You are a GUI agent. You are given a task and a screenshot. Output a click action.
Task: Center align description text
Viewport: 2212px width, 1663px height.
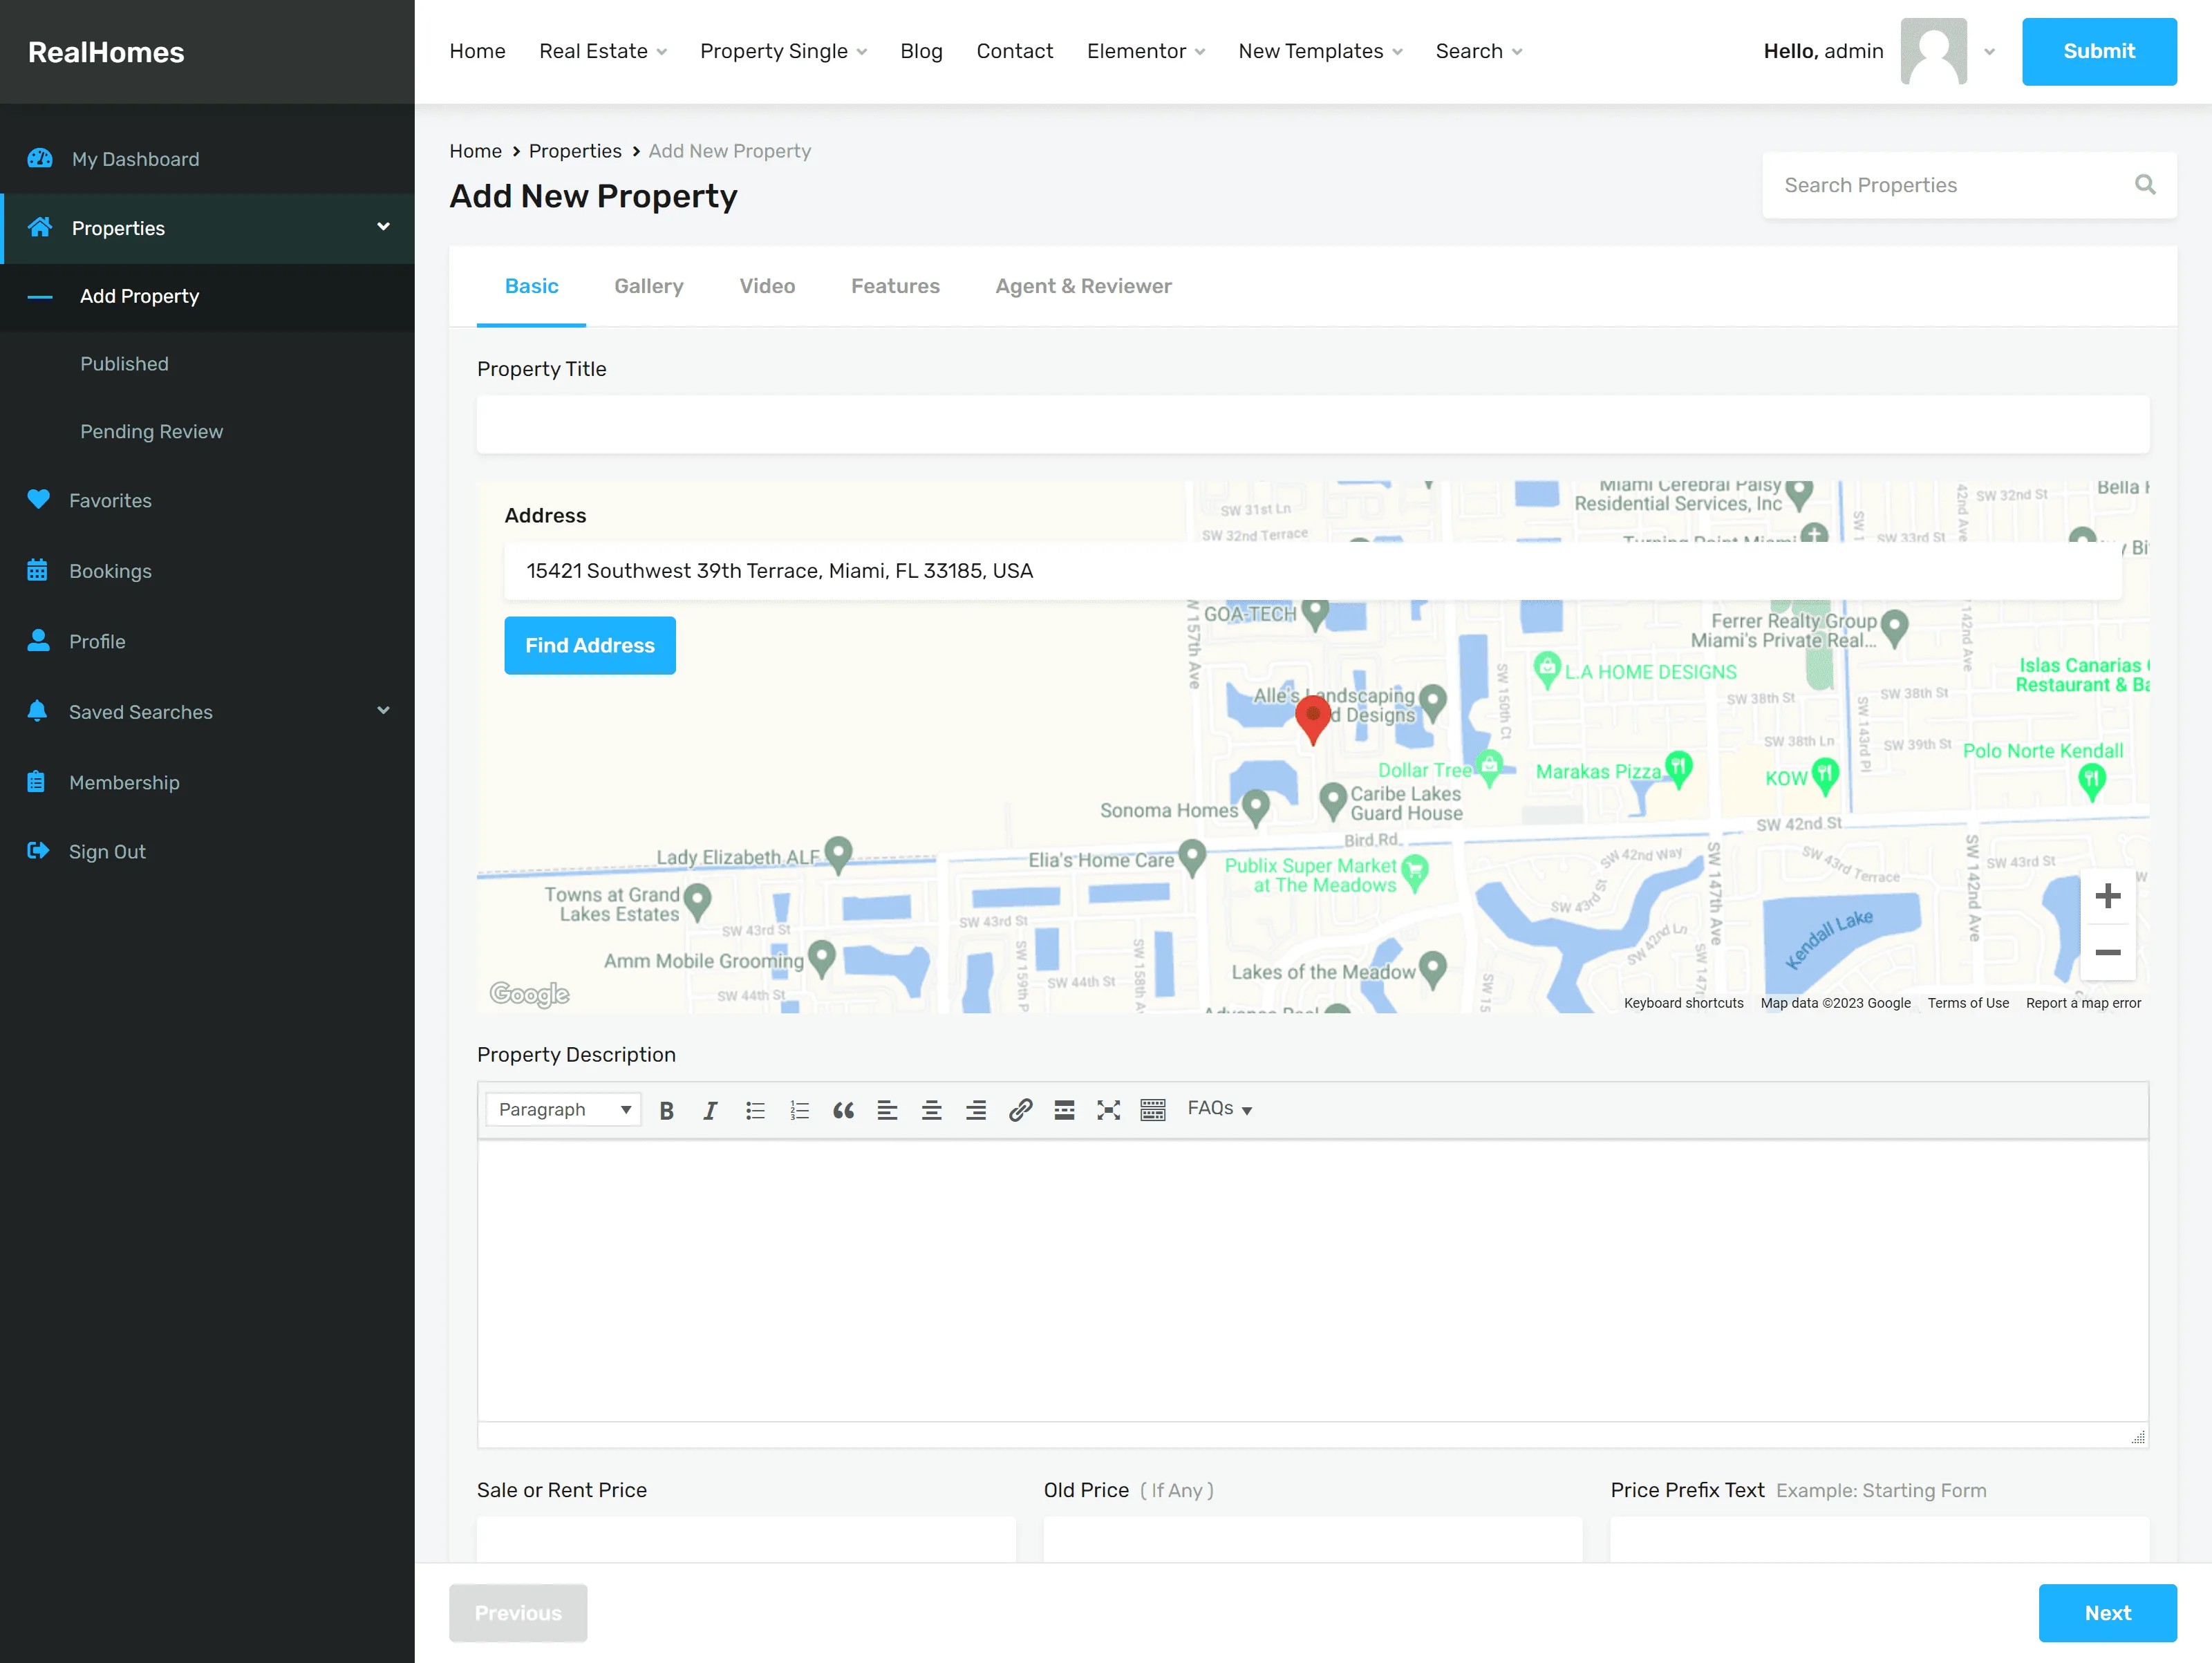[x=931, y=1110]
